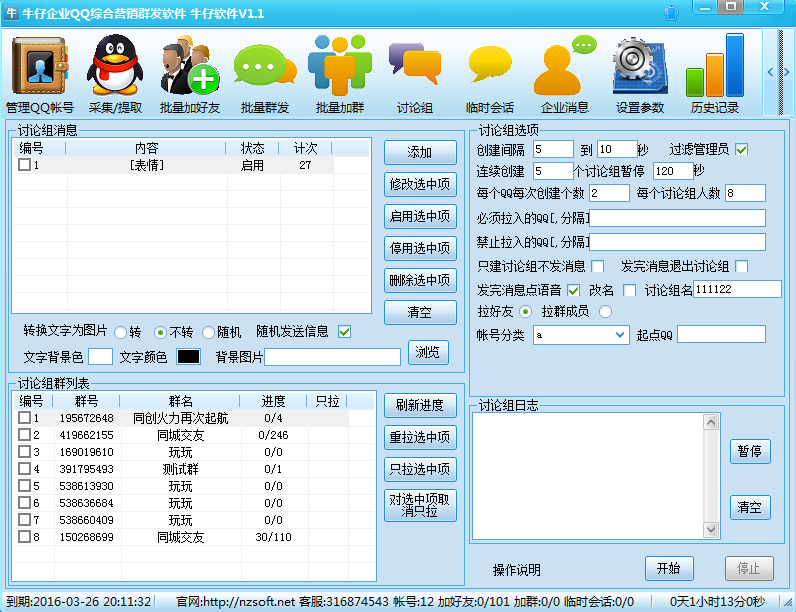Viewport: 796px width, 612px height.
Task: Click the 群号 column header
Action: pos(86,401)
